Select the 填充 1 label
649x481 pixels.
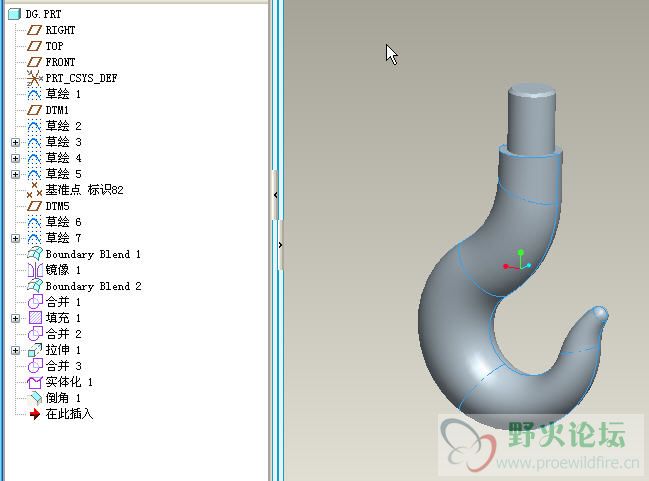tap(63, 318)
